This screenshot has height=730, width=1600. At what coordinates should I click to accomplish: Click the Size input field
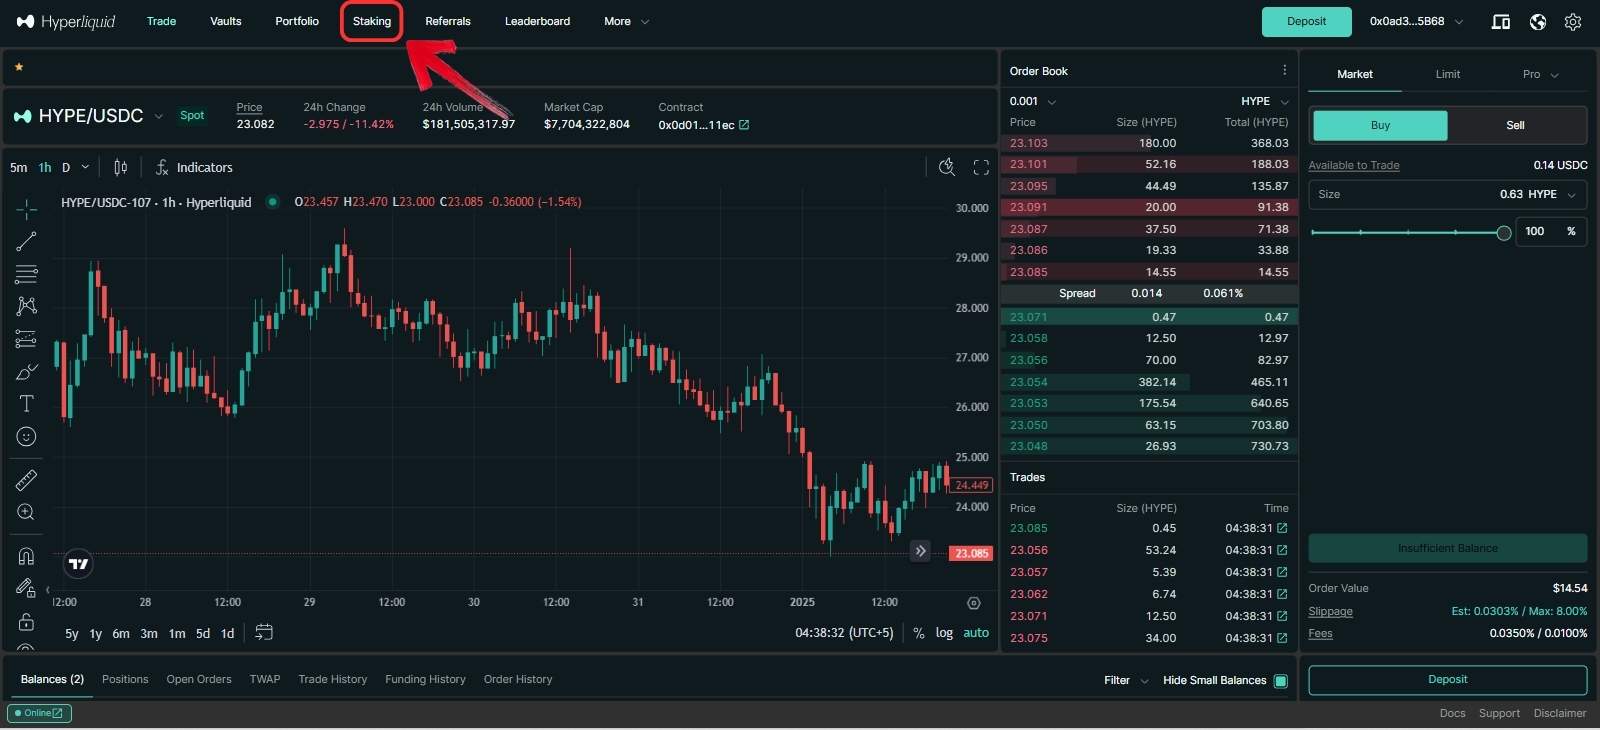coord(1447,194)
